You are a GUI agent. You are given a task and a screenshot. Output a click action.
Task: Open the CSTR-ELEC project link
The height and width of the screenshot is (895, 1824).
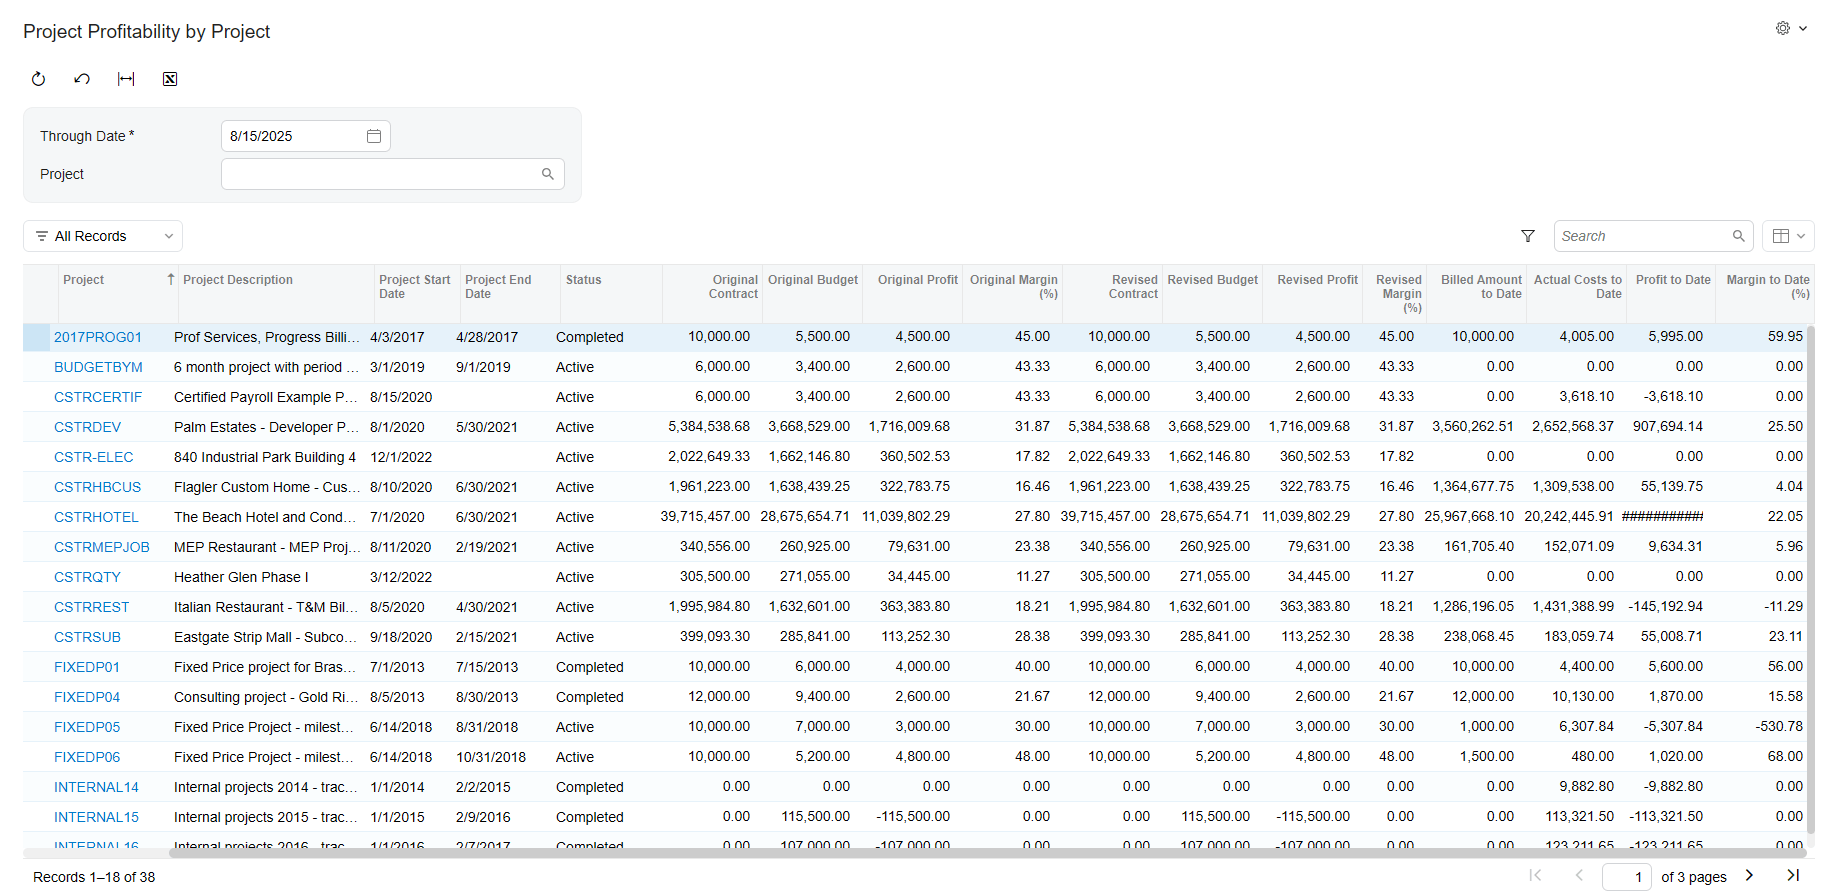coord(94,457)
